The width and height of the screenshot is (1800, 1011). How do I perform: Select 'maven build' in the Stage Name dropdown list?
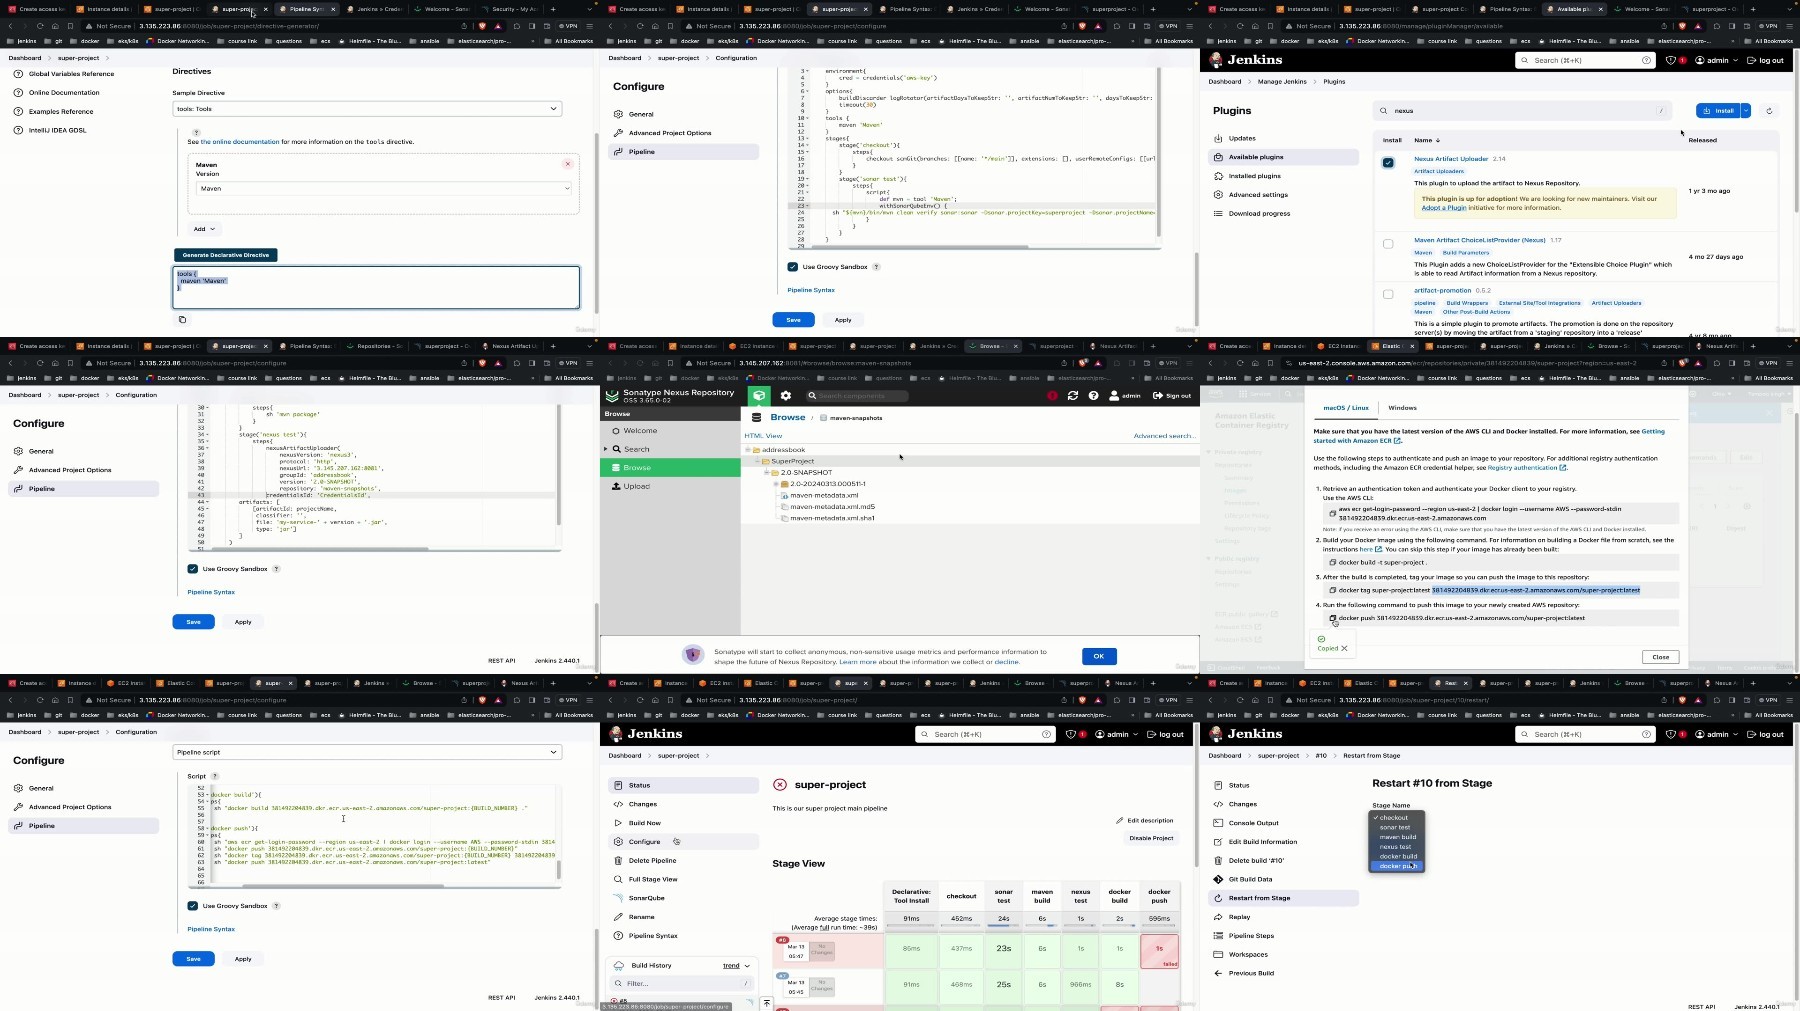click(x=1397, y=837)
